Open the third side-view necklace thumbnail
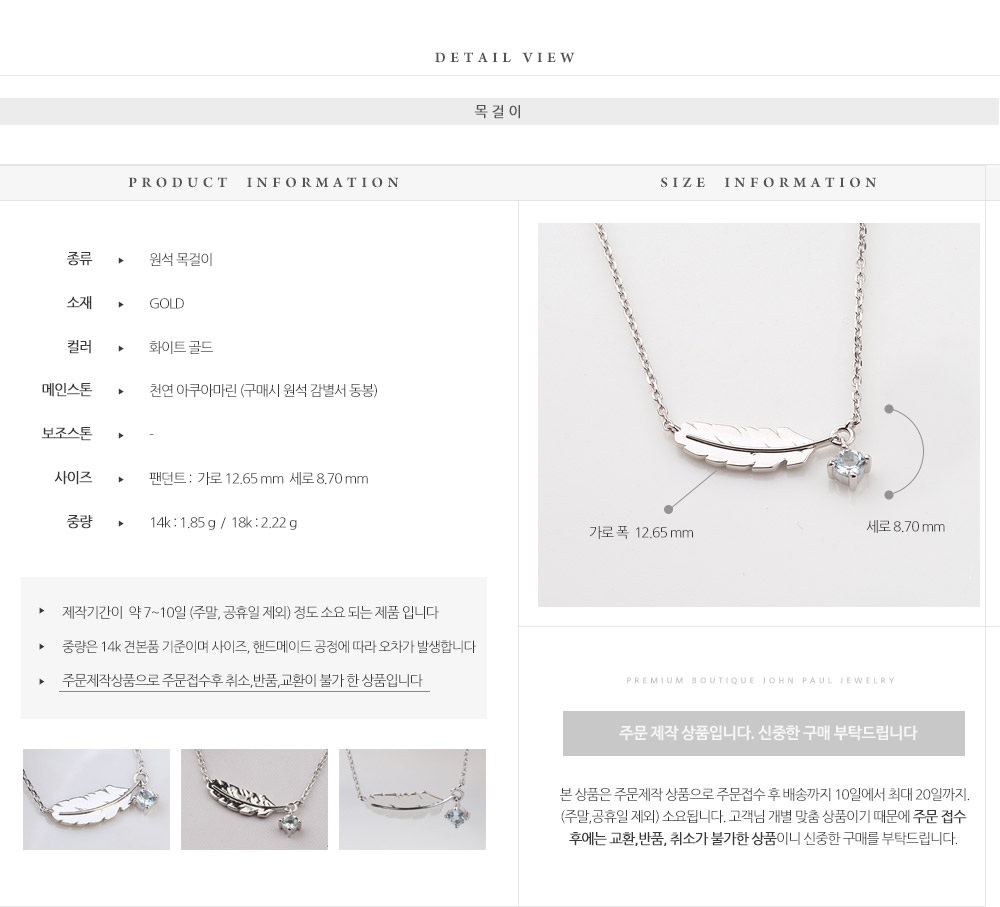 [x=412, y=799]
